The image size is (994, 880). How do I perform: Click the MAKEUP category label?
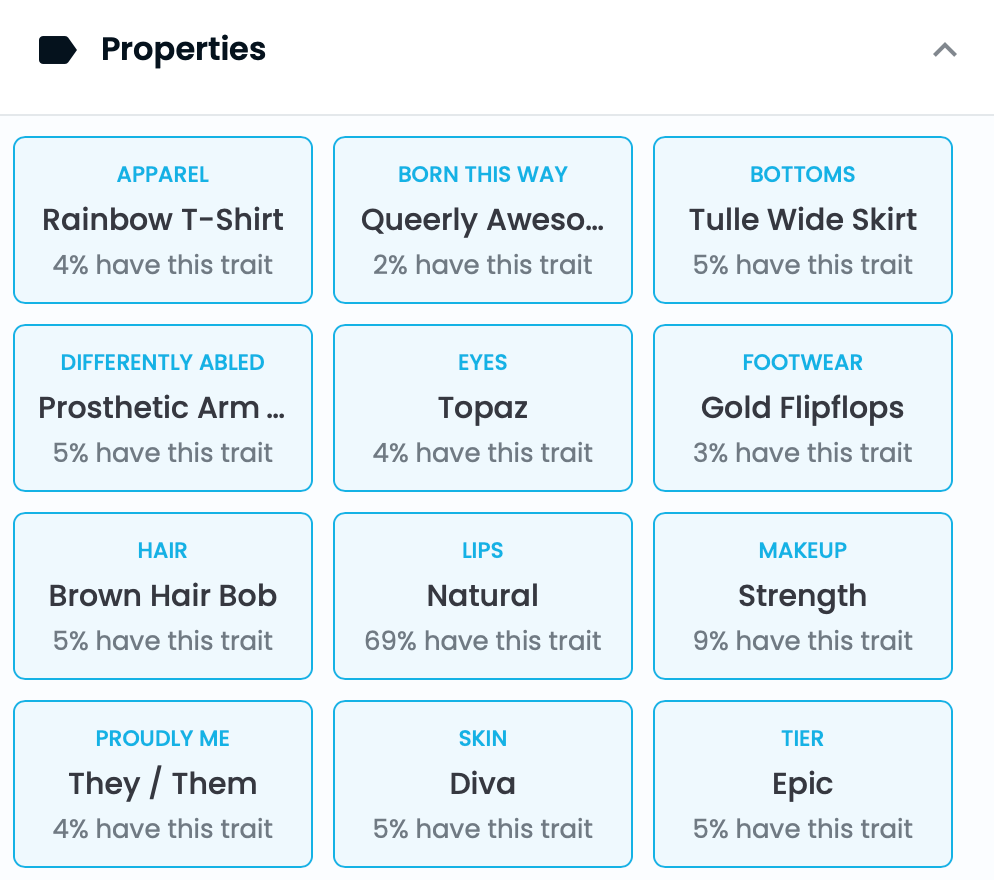[x=803, y=550]
